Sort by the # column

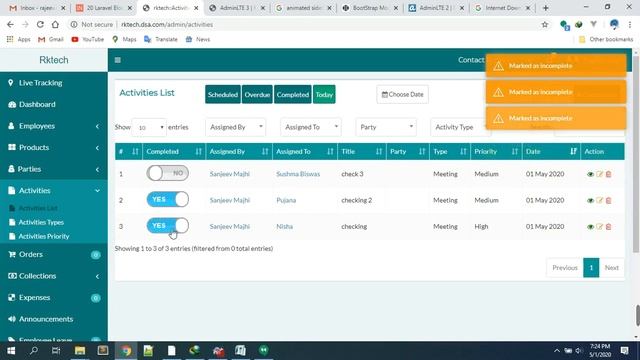click(x=129, y=151)
